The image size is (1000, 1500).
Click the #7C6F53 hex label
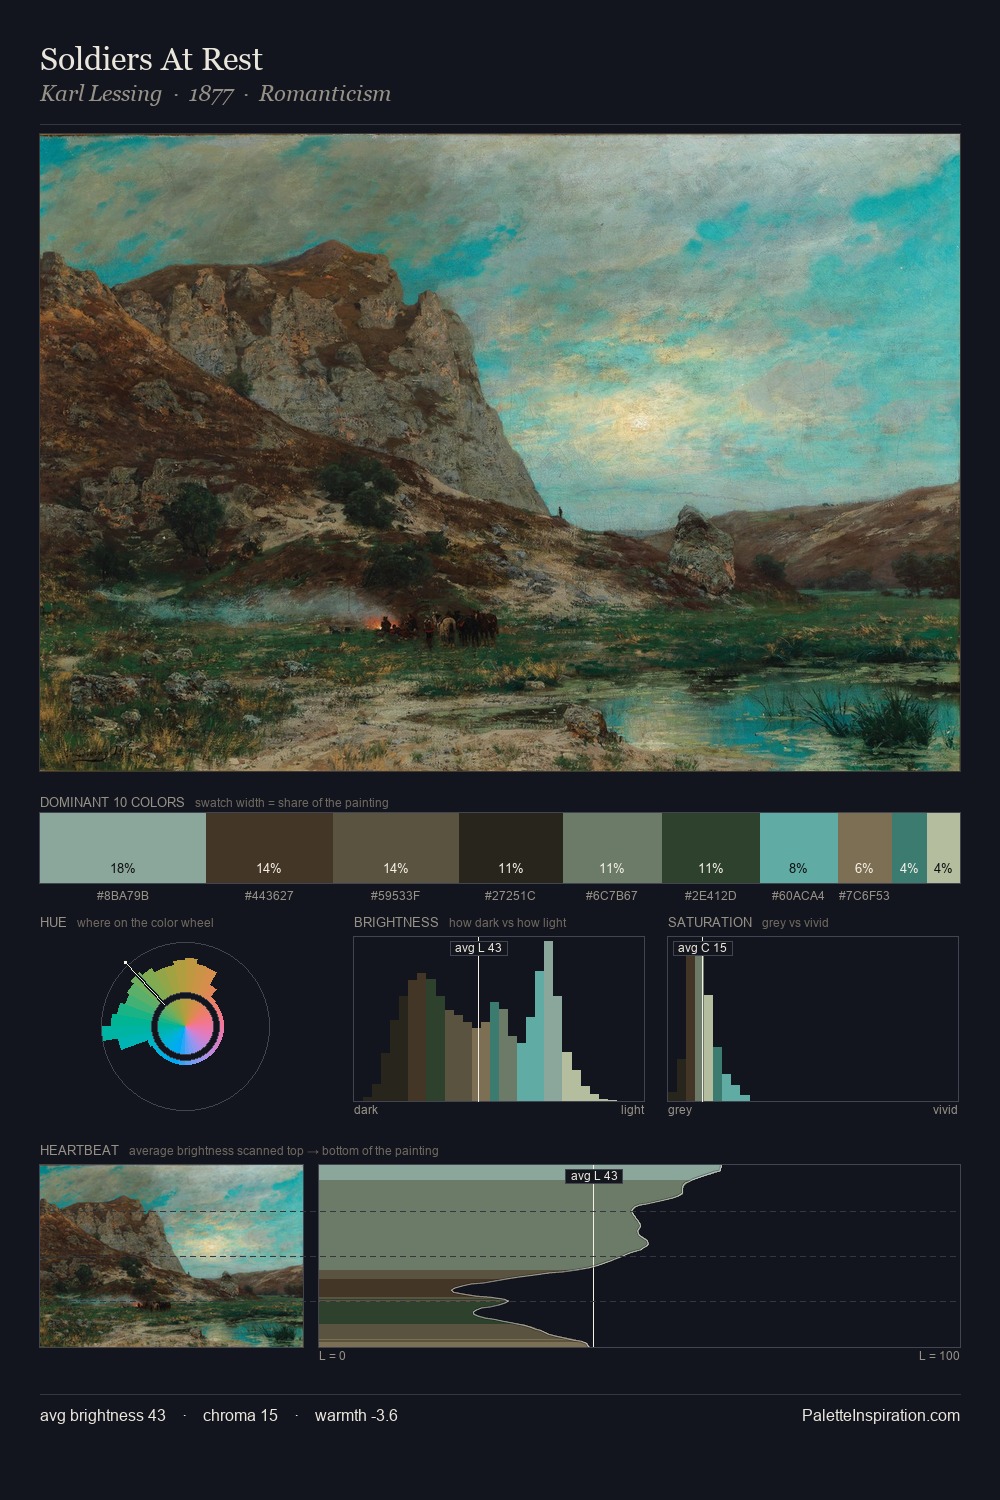pos(864,896)
